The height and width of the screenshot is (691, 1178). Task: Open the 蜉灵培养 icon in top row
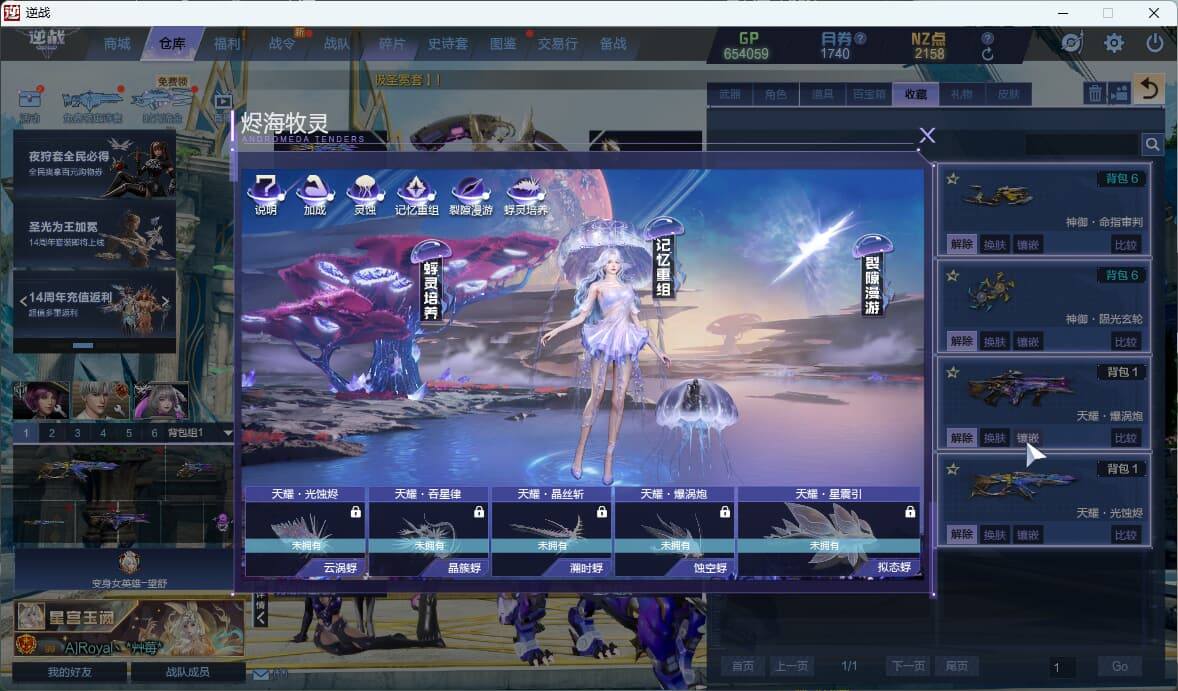[526, 195]
